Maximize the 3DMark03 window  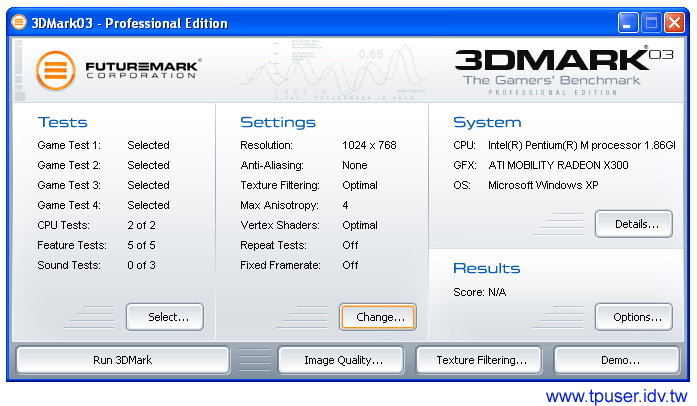[651, 22]
